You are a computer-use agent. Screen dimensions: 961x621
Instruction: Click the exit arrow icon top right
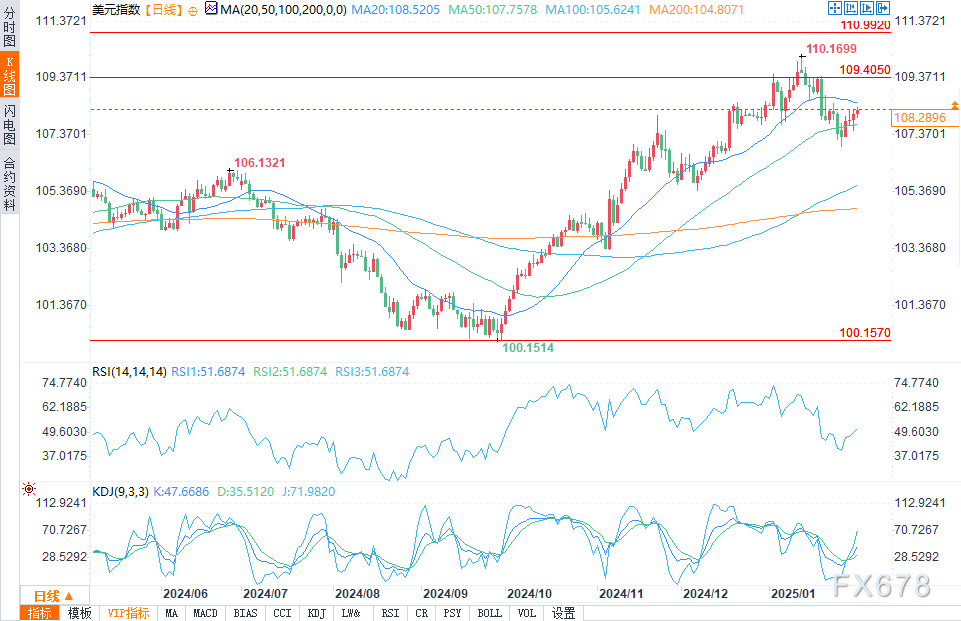[x=883, y=8]
